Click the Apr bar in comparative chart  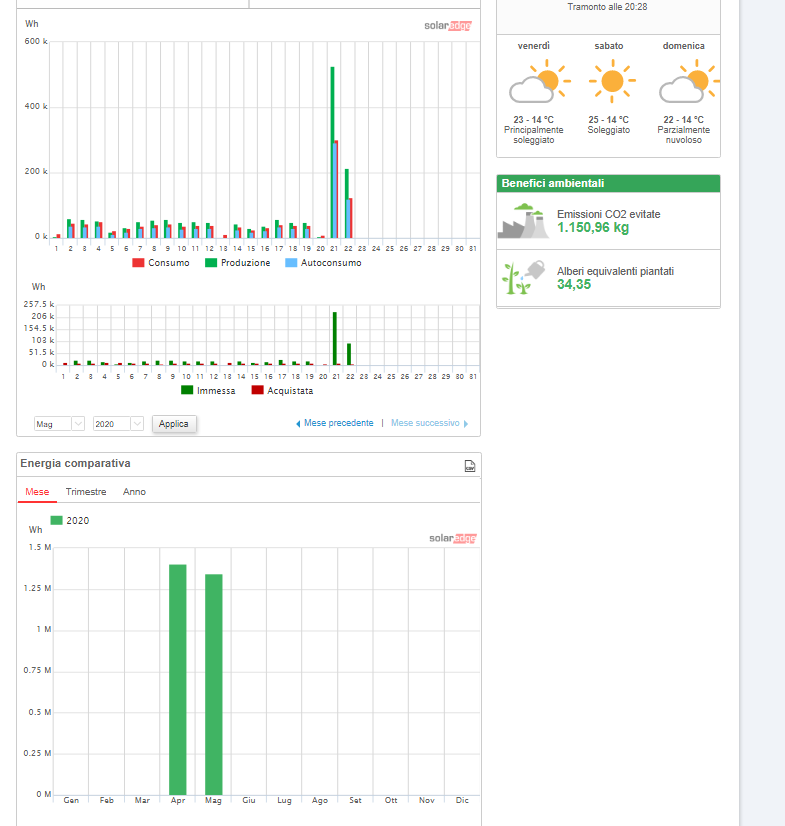click(x=178, y=680)
